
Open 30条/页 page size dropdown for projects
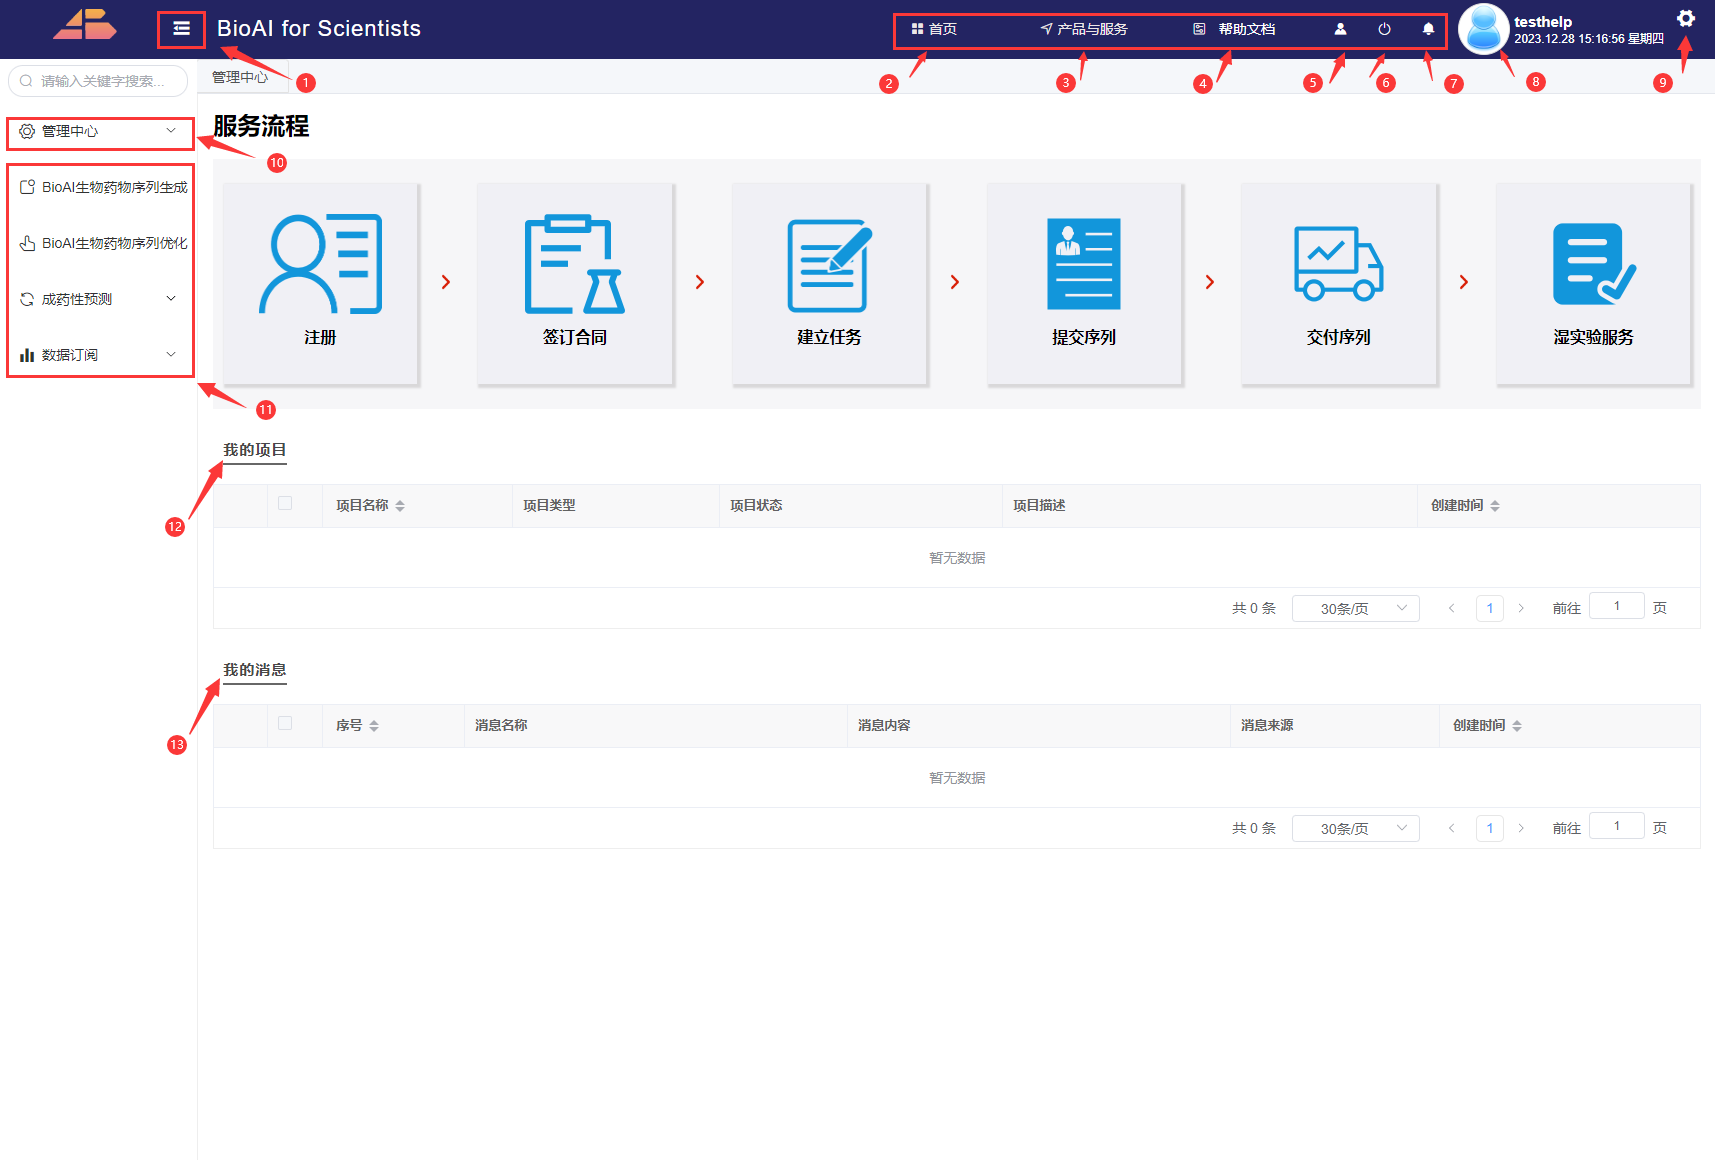[x=1355, y=608]
